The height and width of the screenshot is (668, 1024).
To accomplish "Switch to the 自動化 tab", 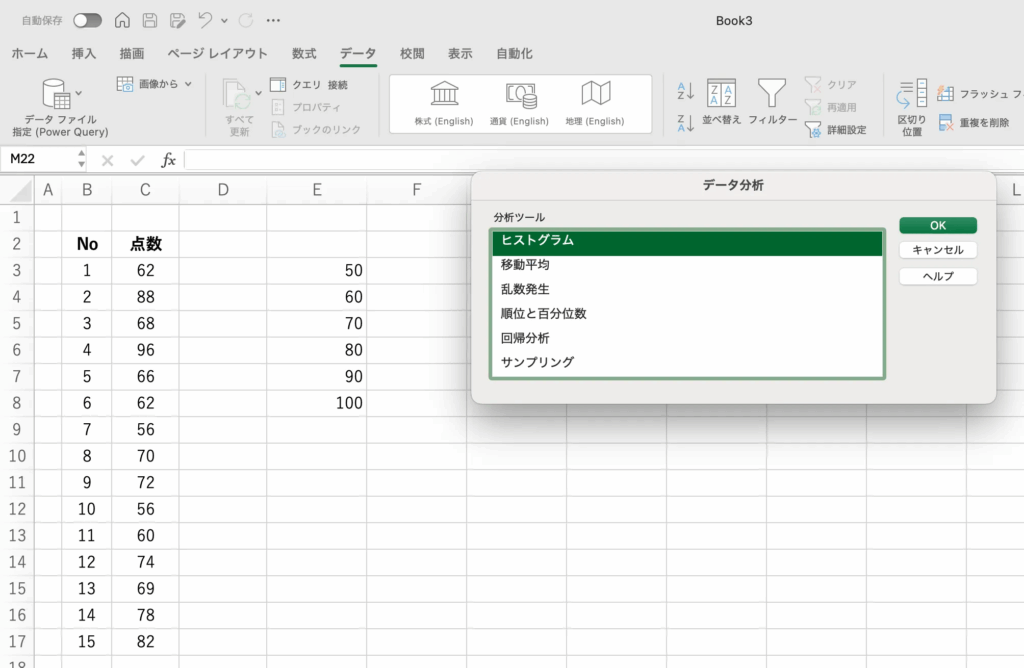I will [x=515, y=54].
